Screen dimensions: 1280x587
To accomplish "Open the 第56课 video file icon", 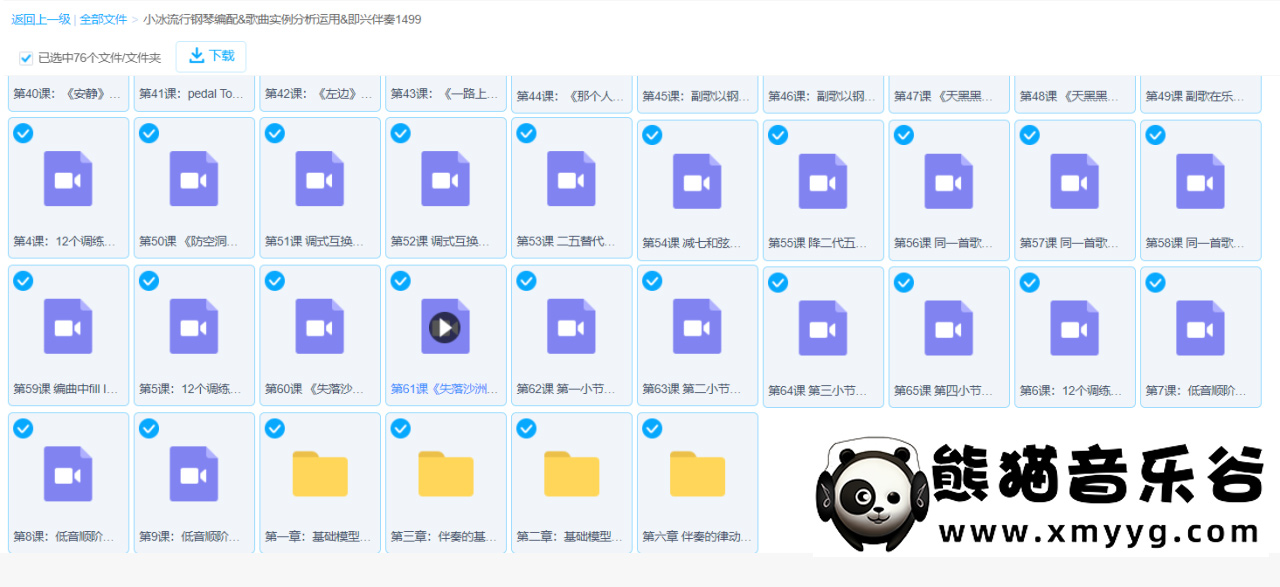I will click(x=950, y=181).
